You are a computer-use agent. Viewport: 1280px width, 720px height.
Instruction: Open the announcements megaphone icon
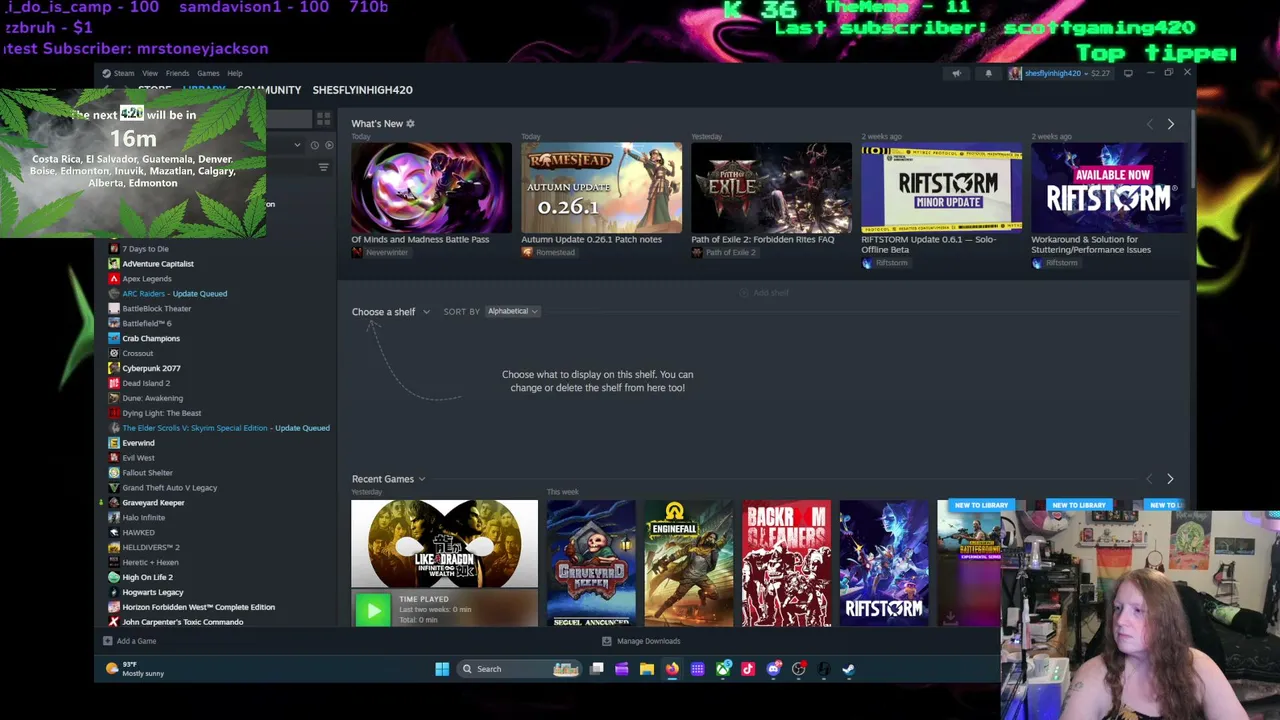tap(956, 73)
